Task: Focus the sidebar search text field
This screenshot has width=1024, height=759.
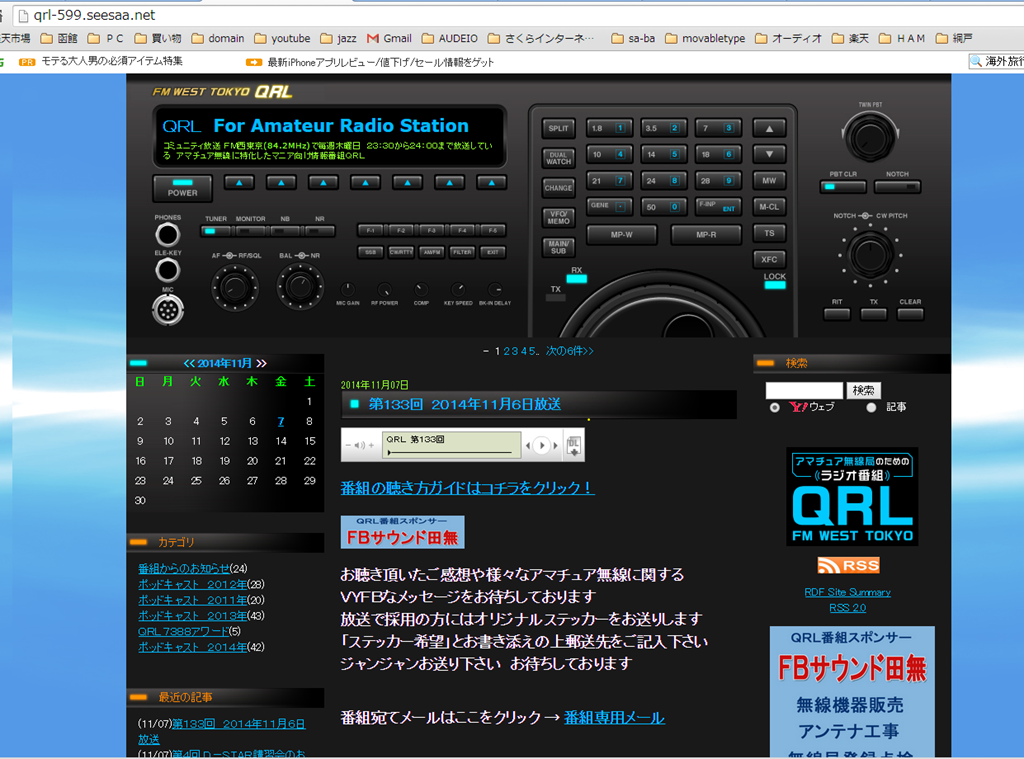Action: click(x=805, y=391)
